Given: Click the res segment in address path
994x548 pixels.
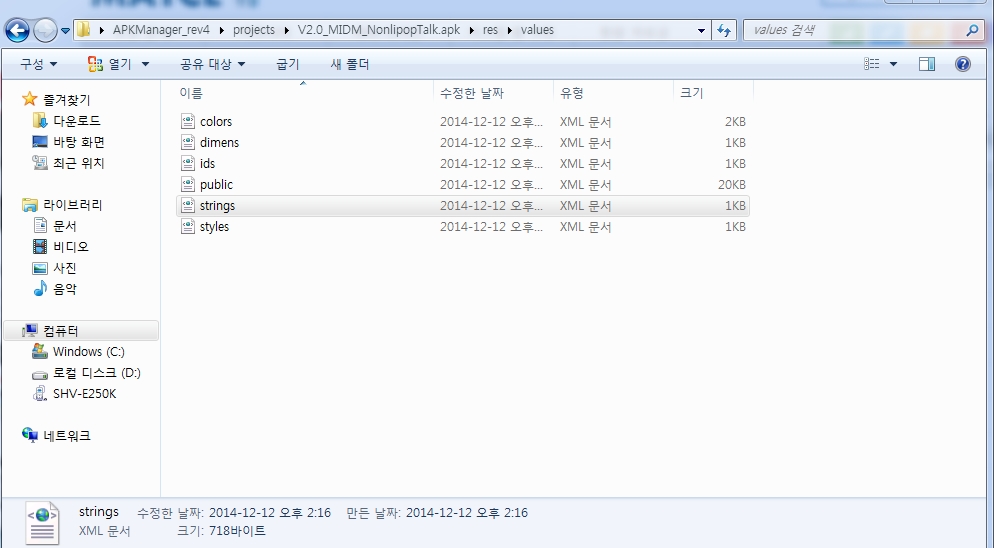Looking at the screenshot, I should pos(490,30).
